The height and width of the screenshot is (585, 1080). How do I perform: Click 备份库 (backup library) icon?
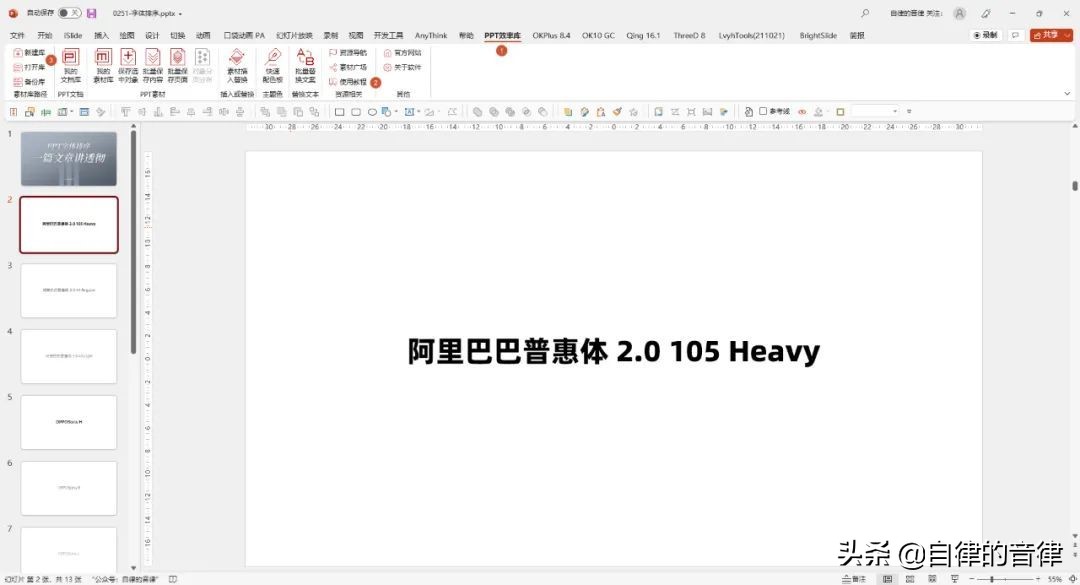point(18,82)
